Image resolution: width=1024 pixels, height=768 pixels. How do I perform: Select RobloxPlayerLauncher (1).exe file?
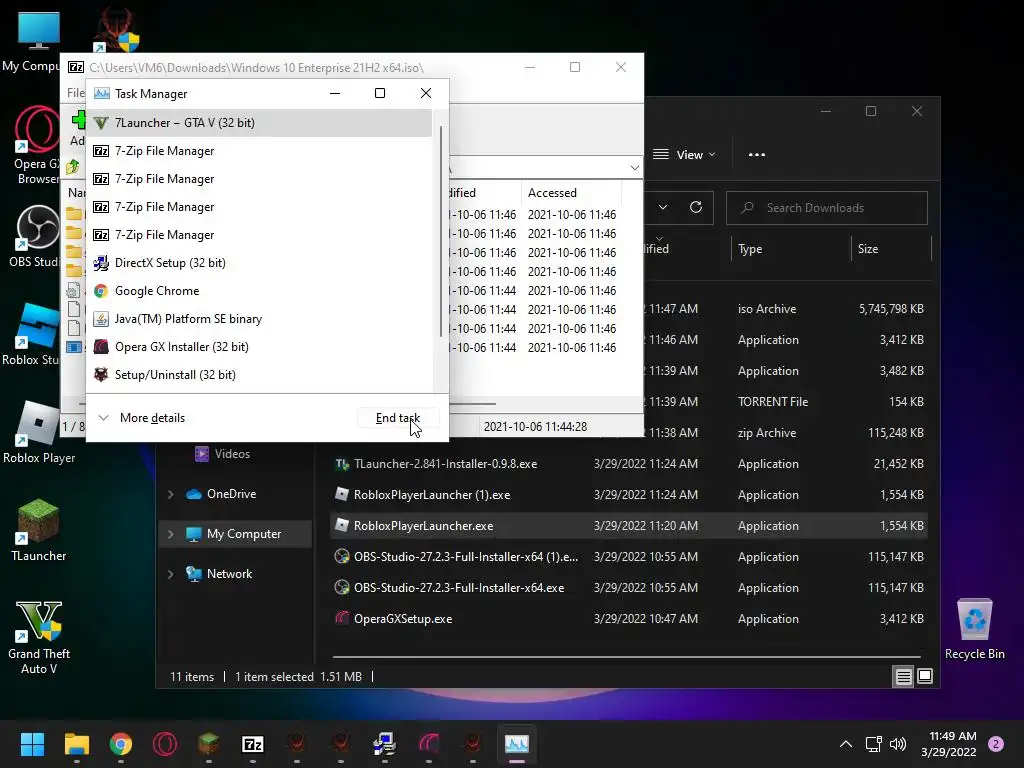[x=630, y=495]
